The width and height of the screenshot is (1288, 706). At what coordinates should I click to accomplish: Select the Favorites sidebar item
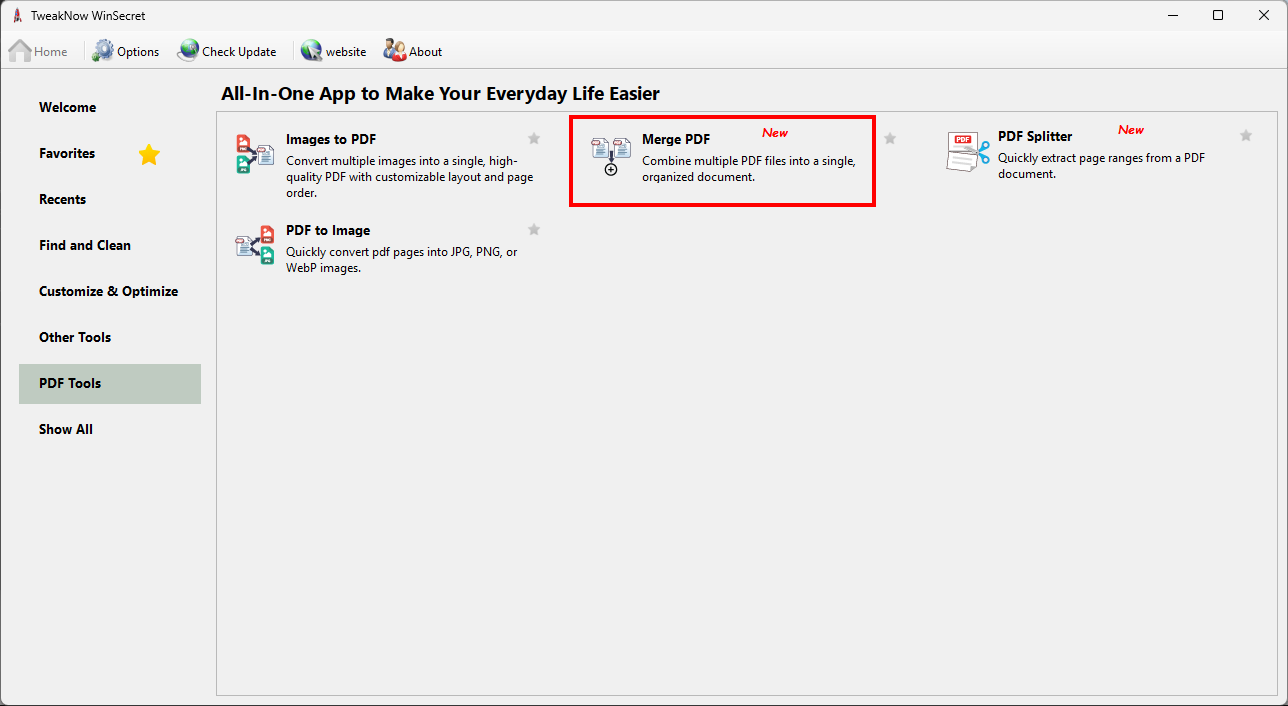pyautogui.click(x=110, y=153)
